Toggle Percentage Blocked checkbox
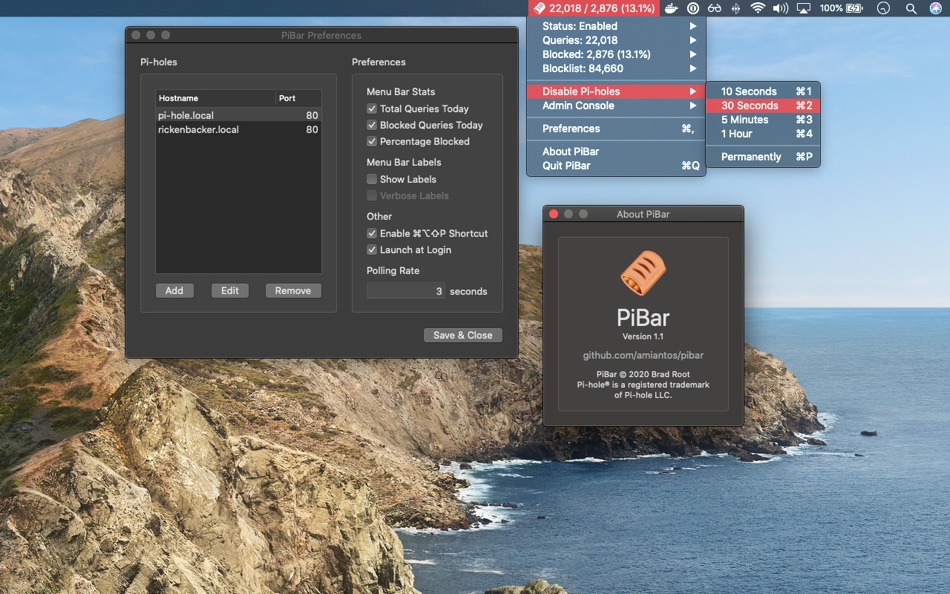Viewport: 950px width, 594px height. (372, 141)
